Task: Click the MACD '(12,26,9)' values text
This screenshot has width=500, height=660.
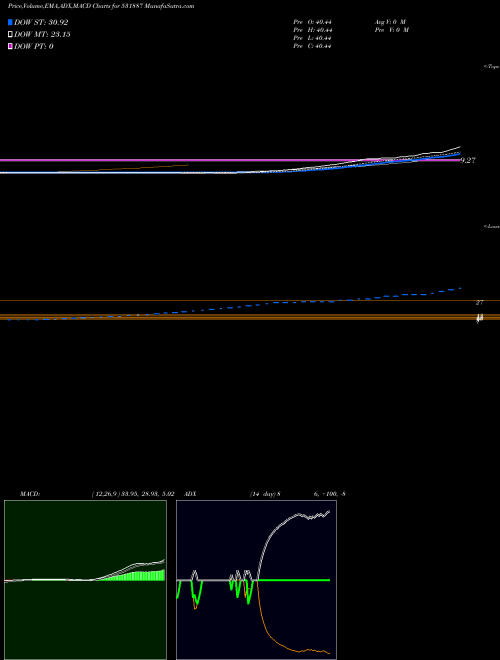Action: [133, 494]
